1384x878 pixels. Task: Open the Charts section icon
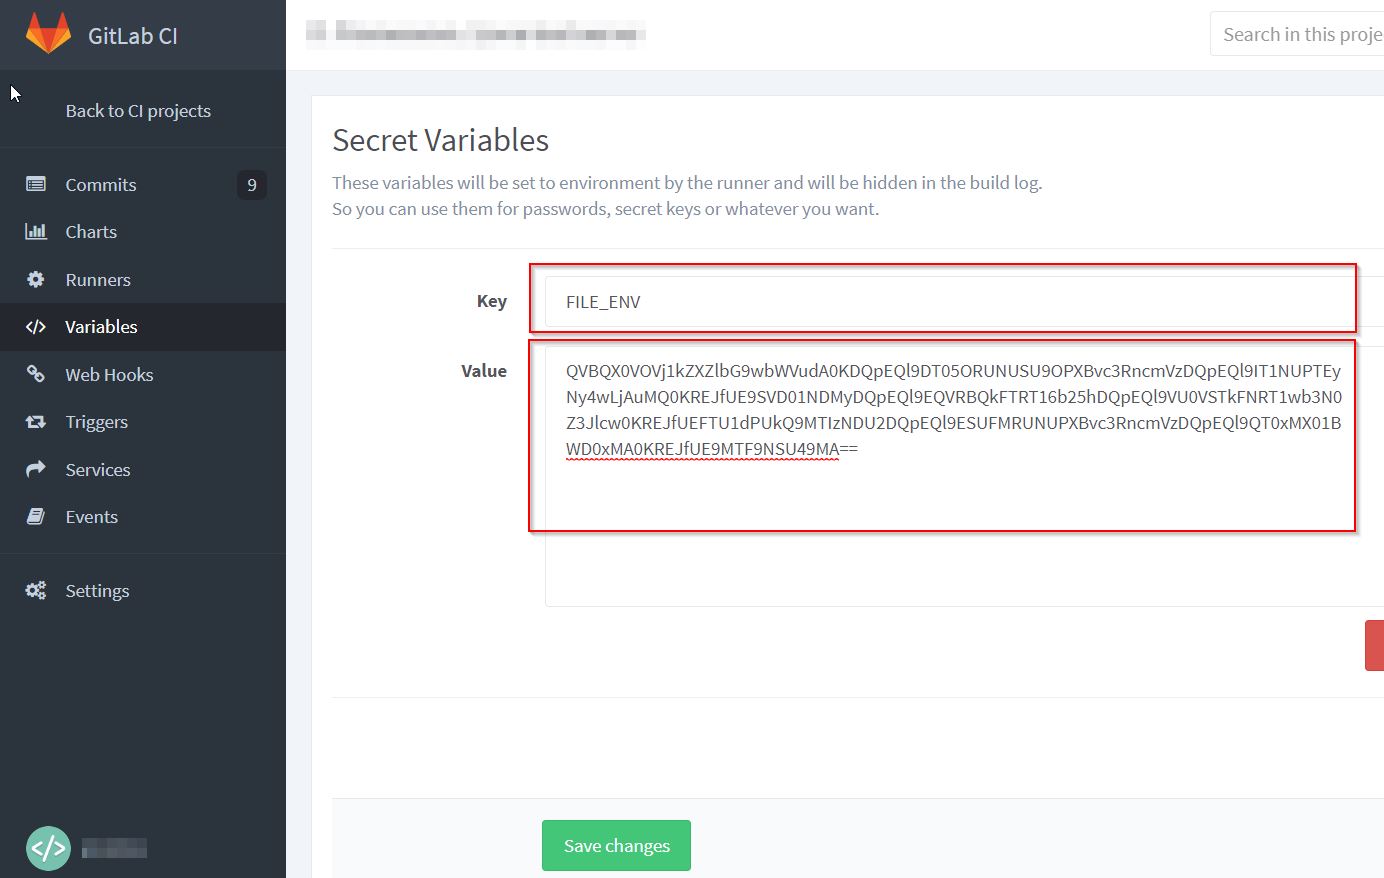pyautogui.click(x=35, y=231)
